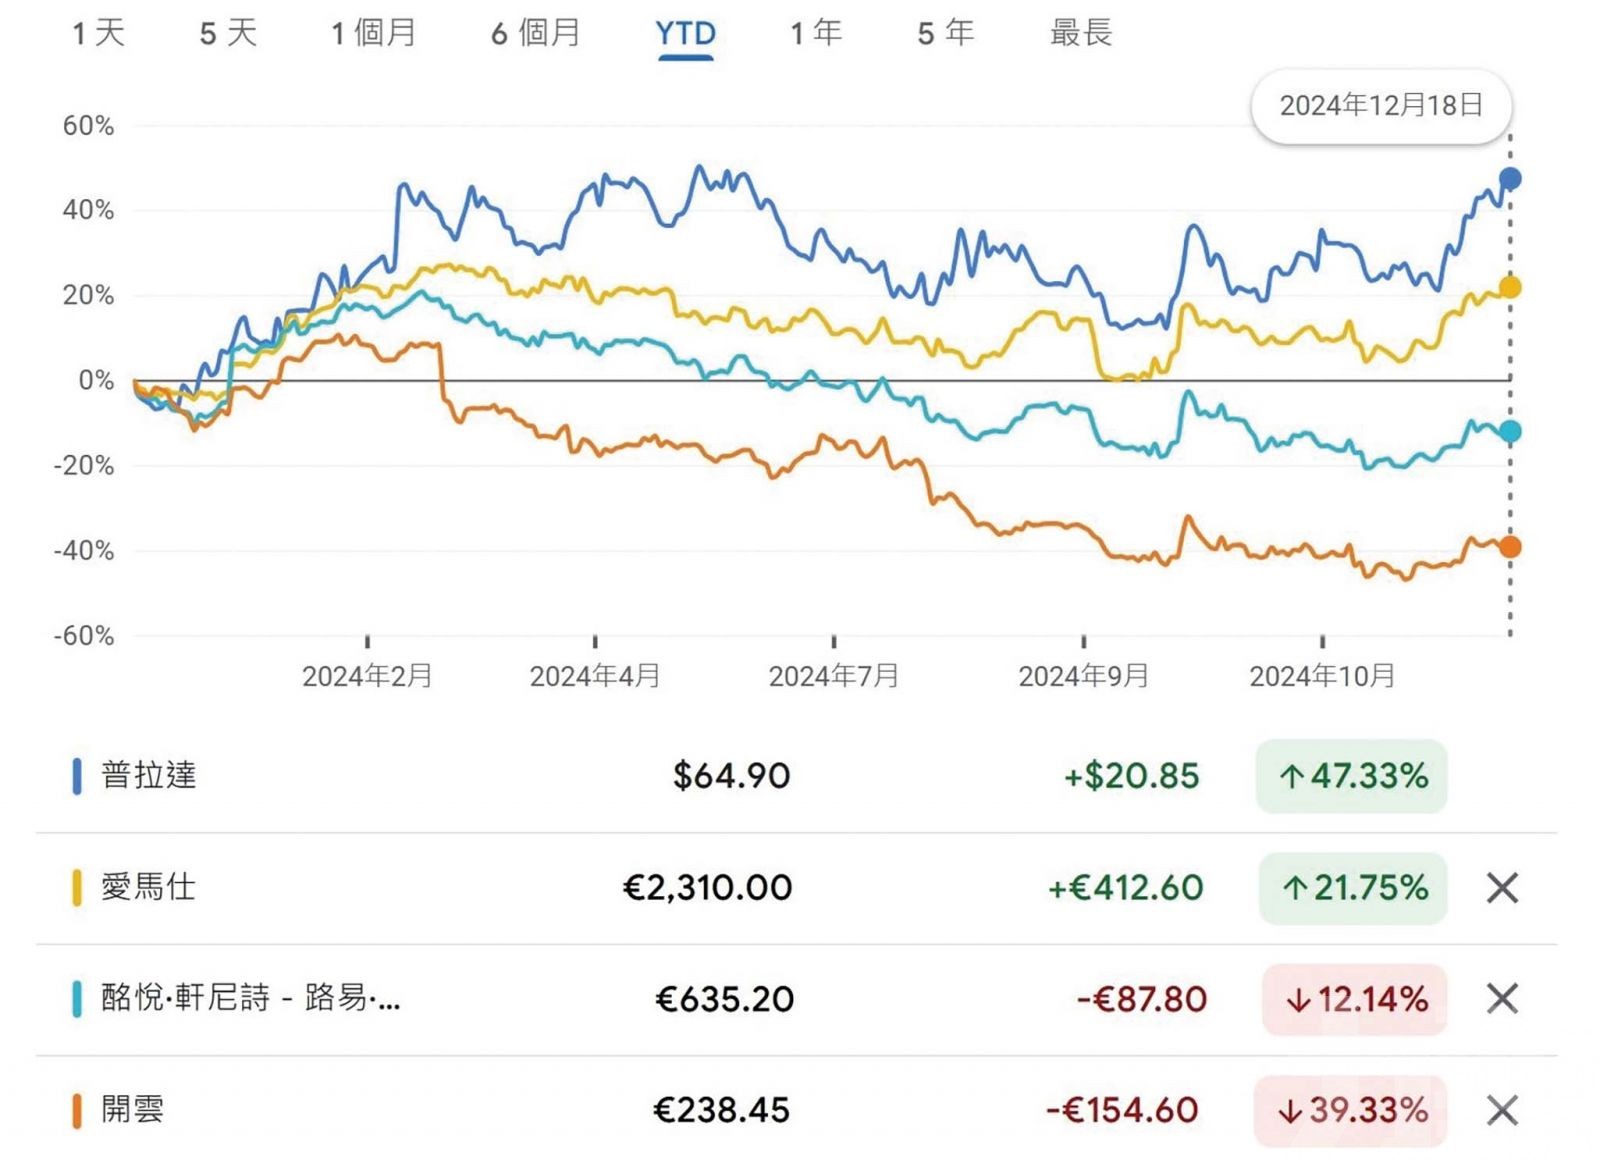Click the €635.20 price value

[724, 999]
